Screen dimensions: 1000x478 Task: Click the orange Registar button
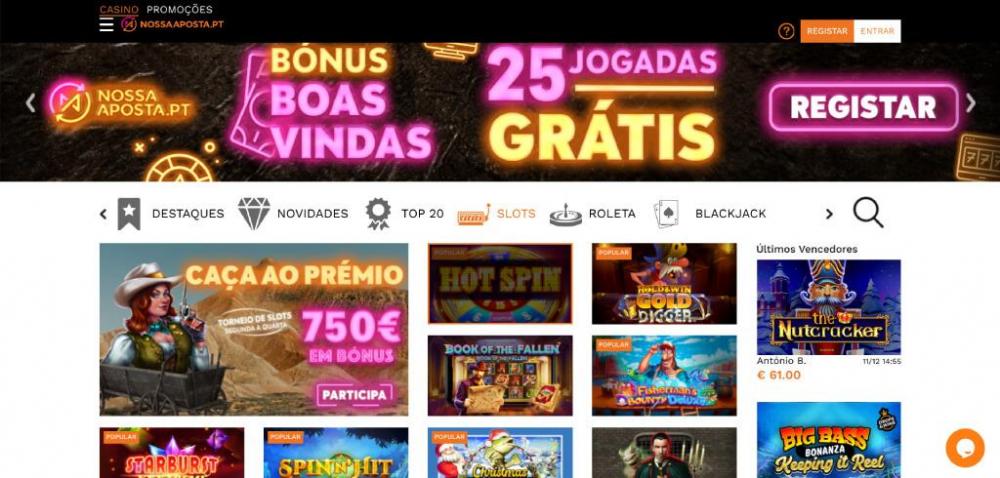pos(827,31)
